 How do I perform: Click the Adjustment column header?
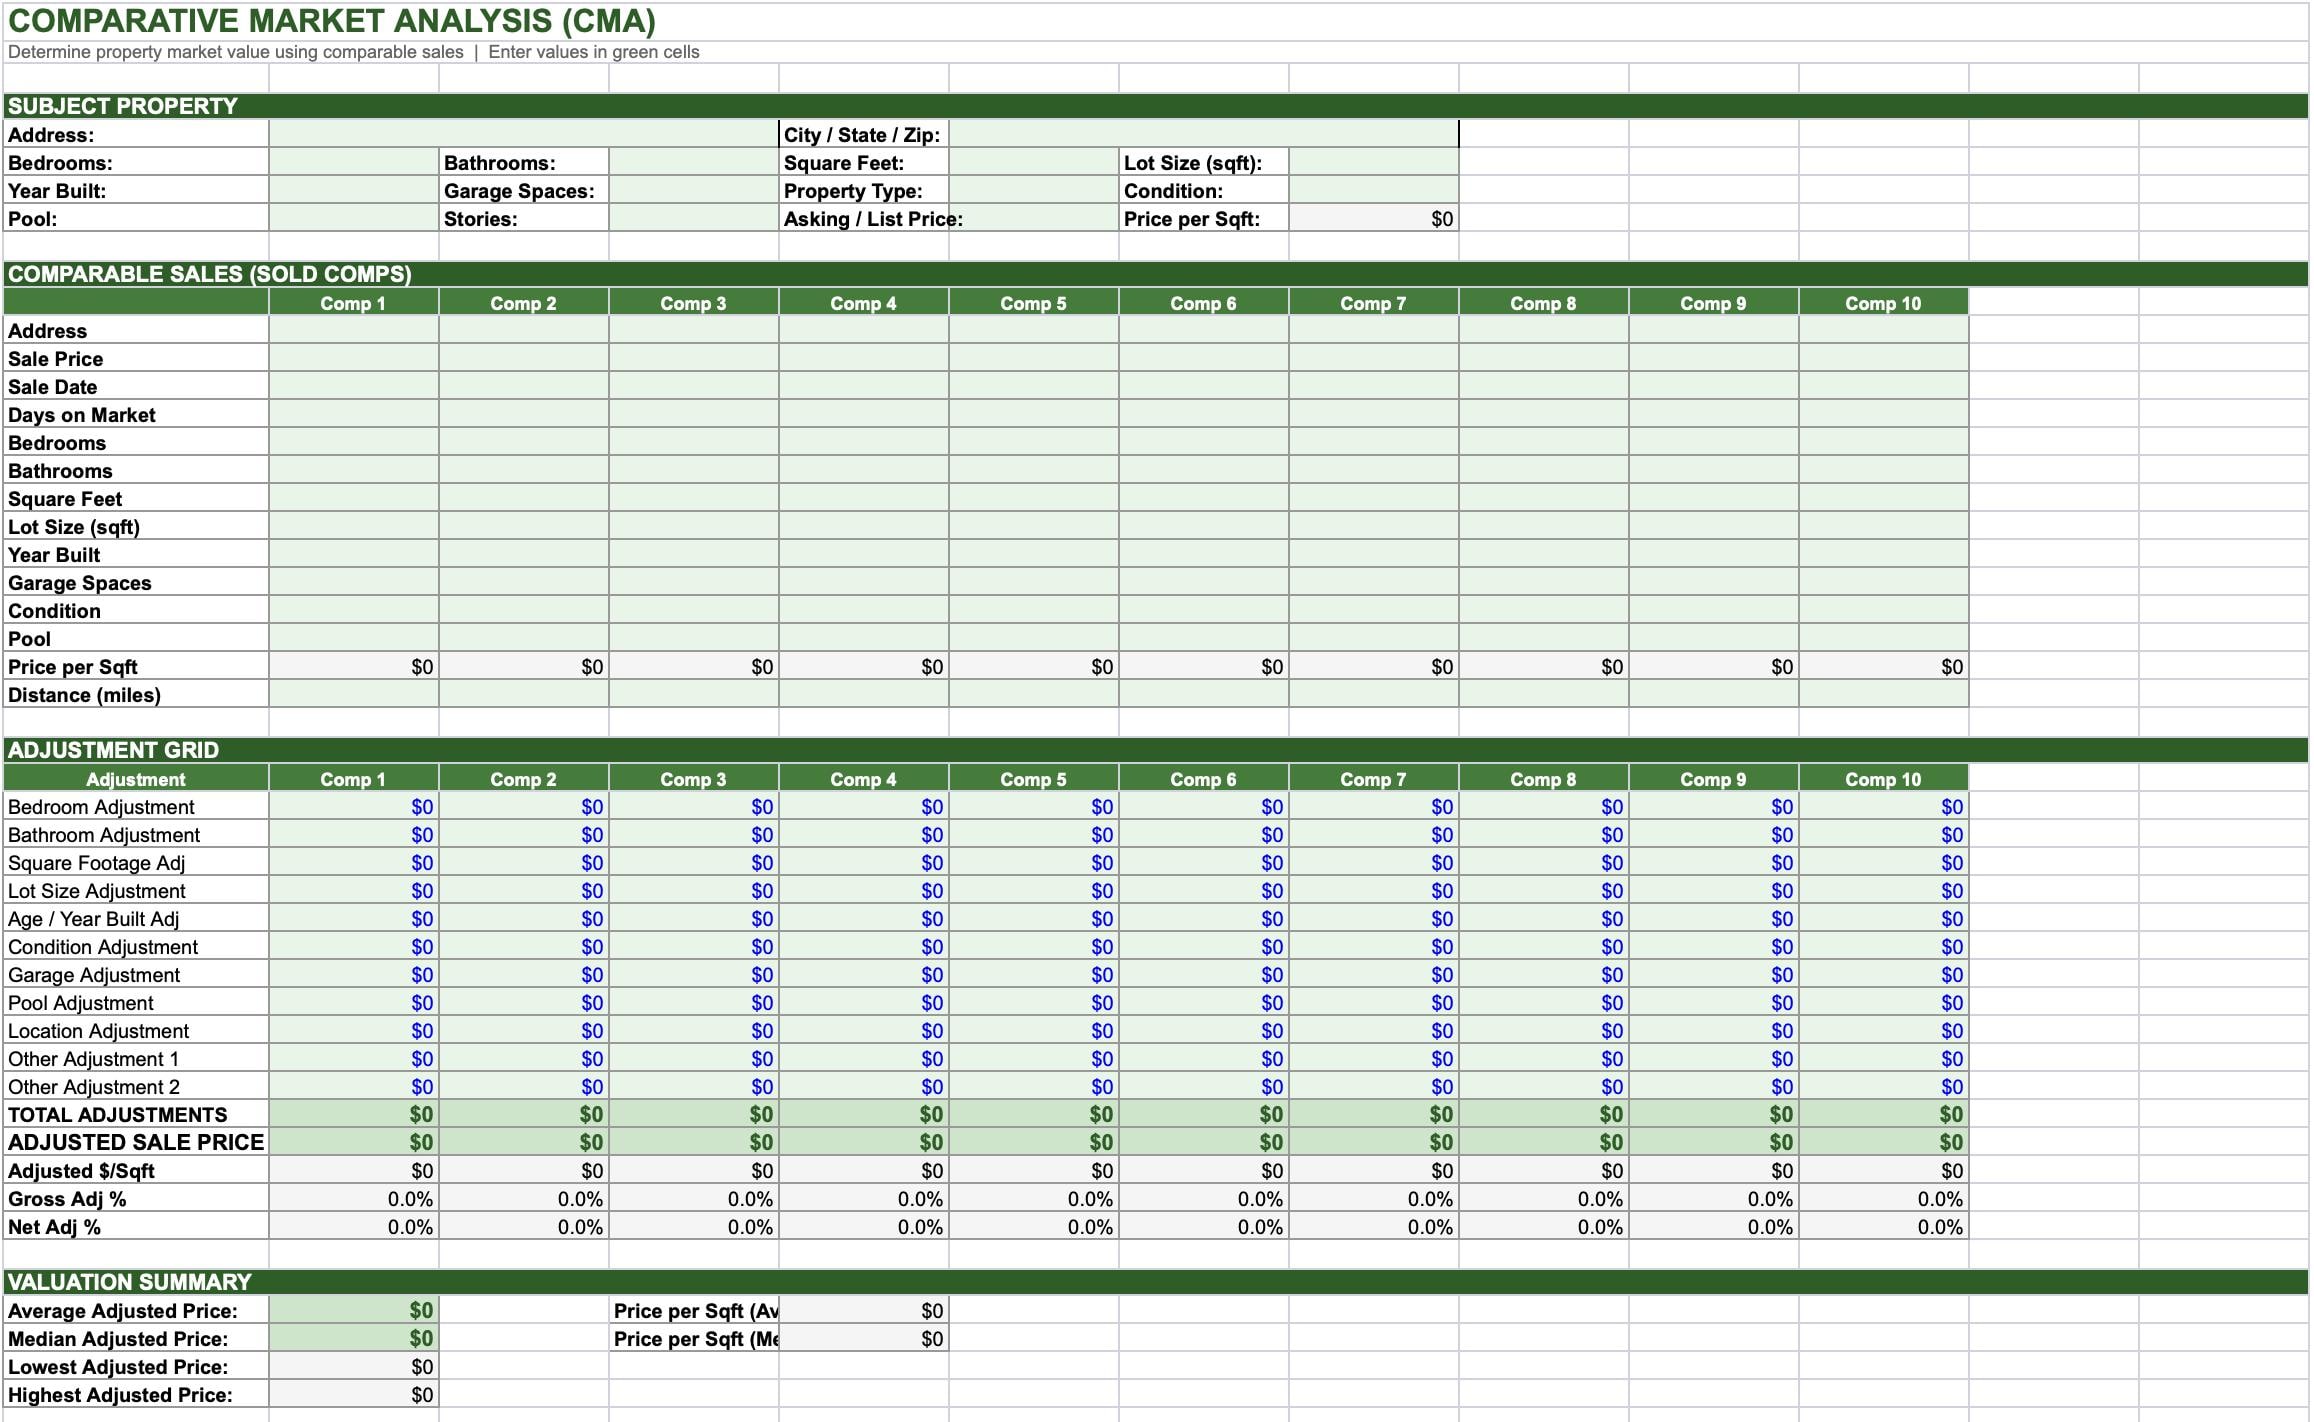point(136,778)
